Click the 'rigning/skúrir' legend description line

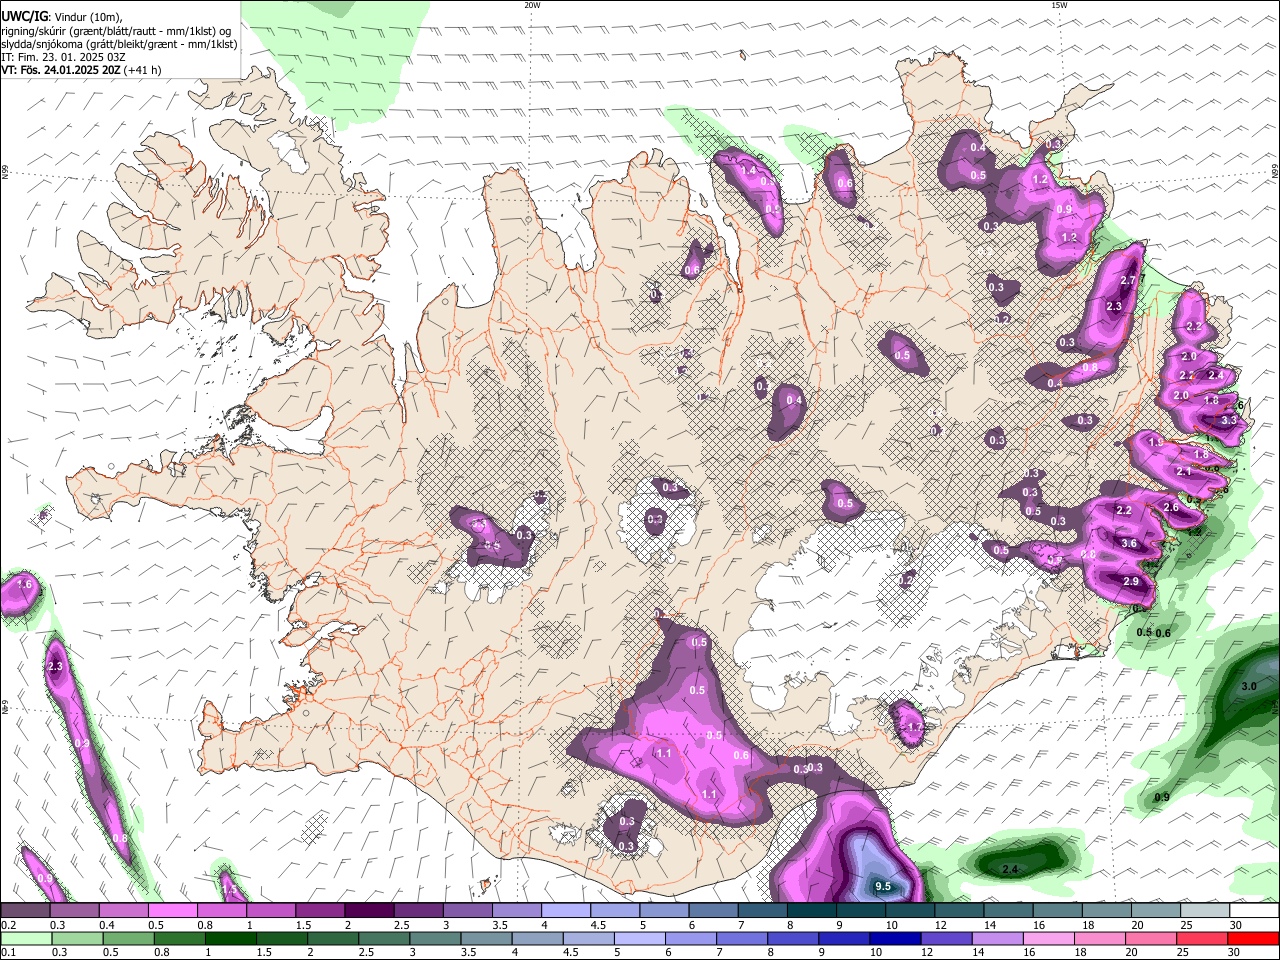[x=118, y=30]
